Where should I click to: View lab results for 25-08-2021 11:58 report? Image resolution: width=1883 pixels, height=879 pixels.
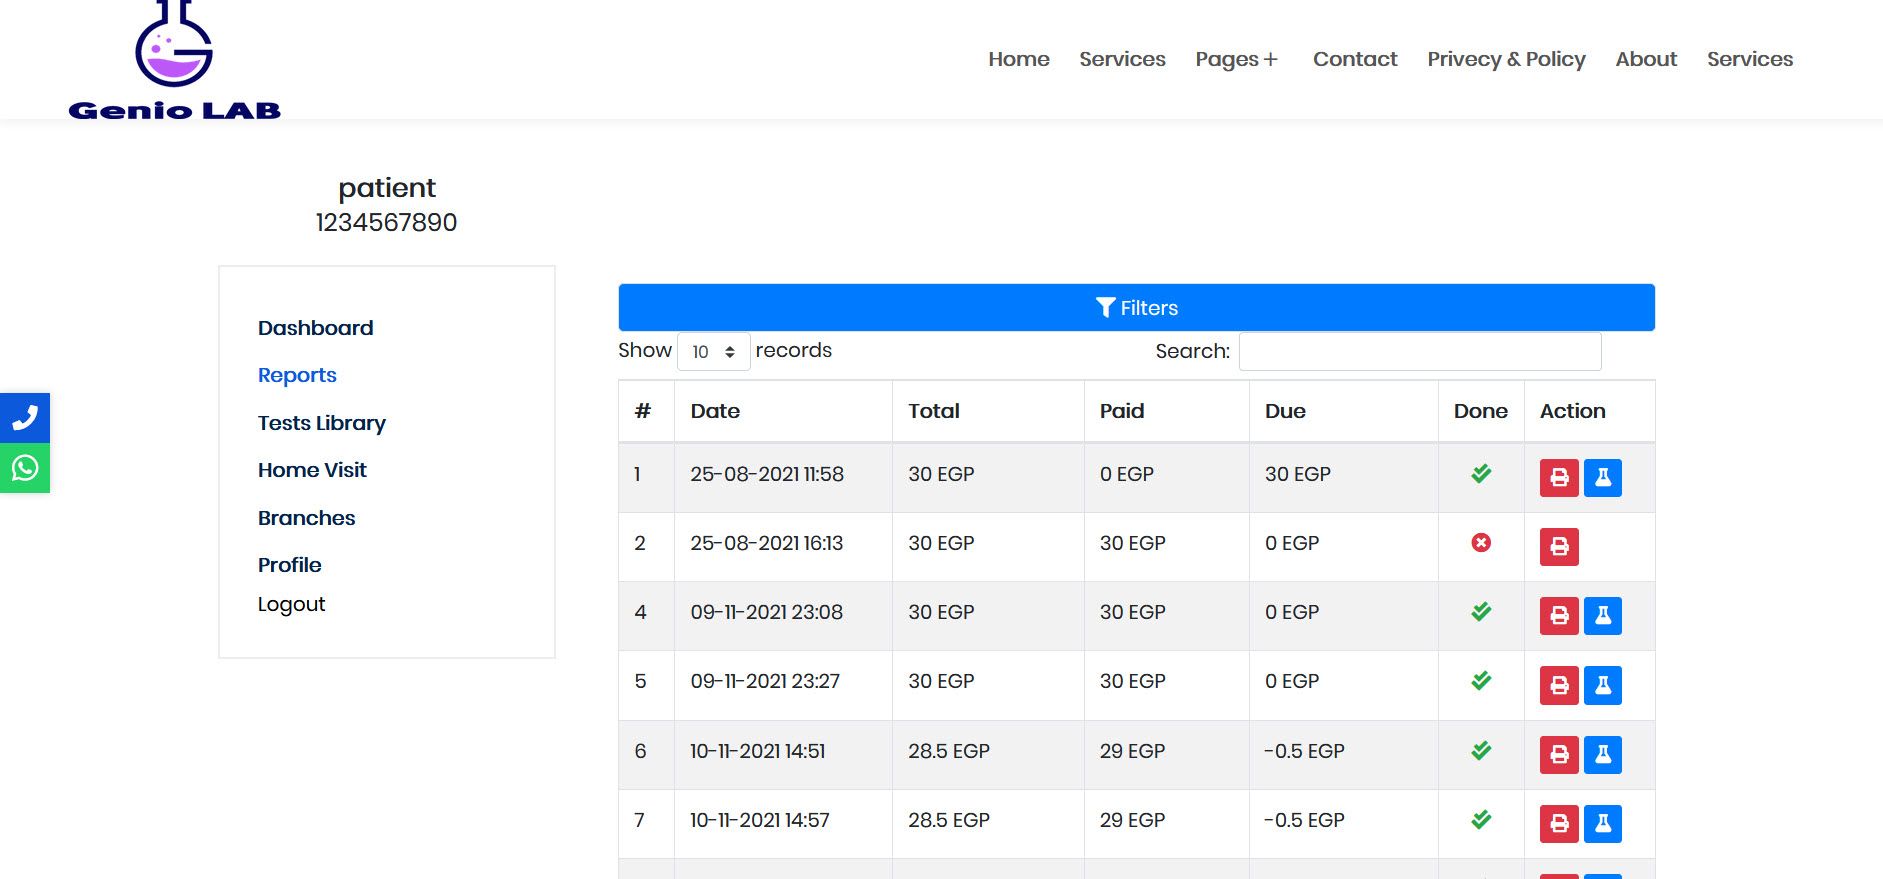[1603, 478]
